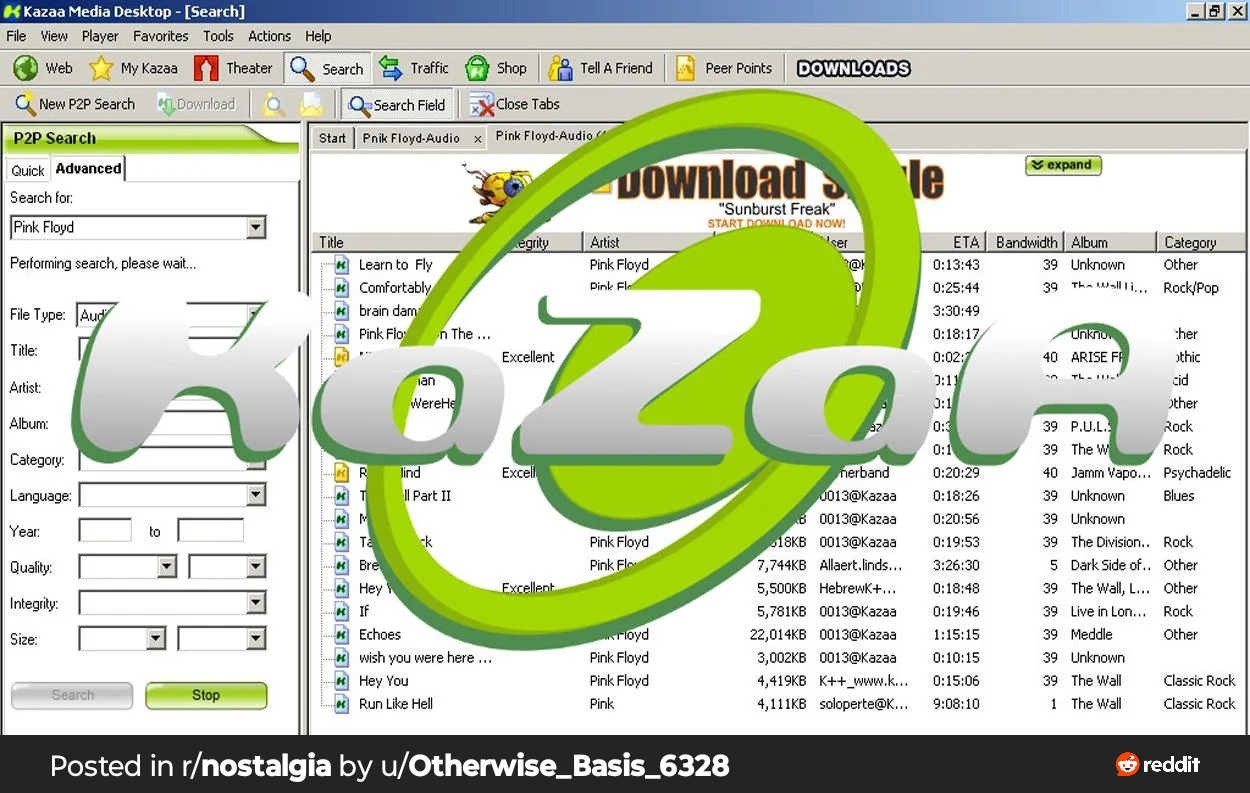Expand the ad banner with the expand button
Screen dimensions: 1250x793
[1063, 165]
